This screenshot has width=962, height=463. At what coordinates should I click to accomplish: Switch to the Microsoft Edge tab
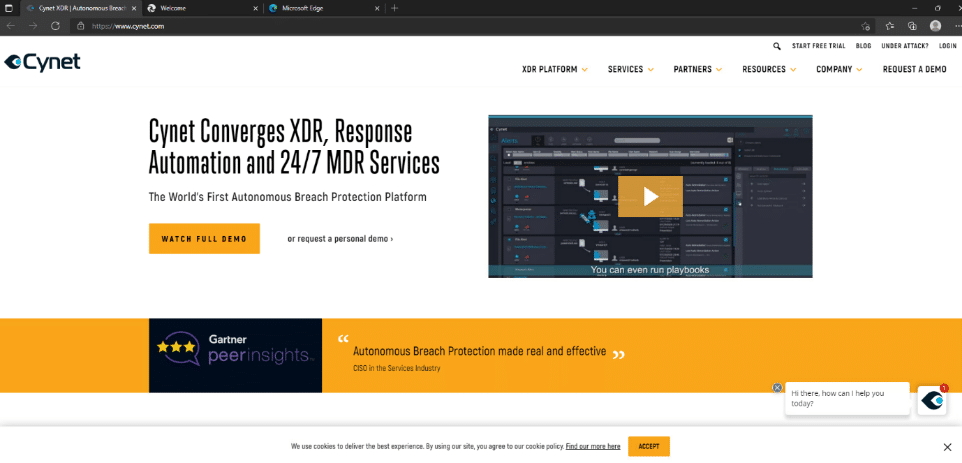tap(323, 8)
